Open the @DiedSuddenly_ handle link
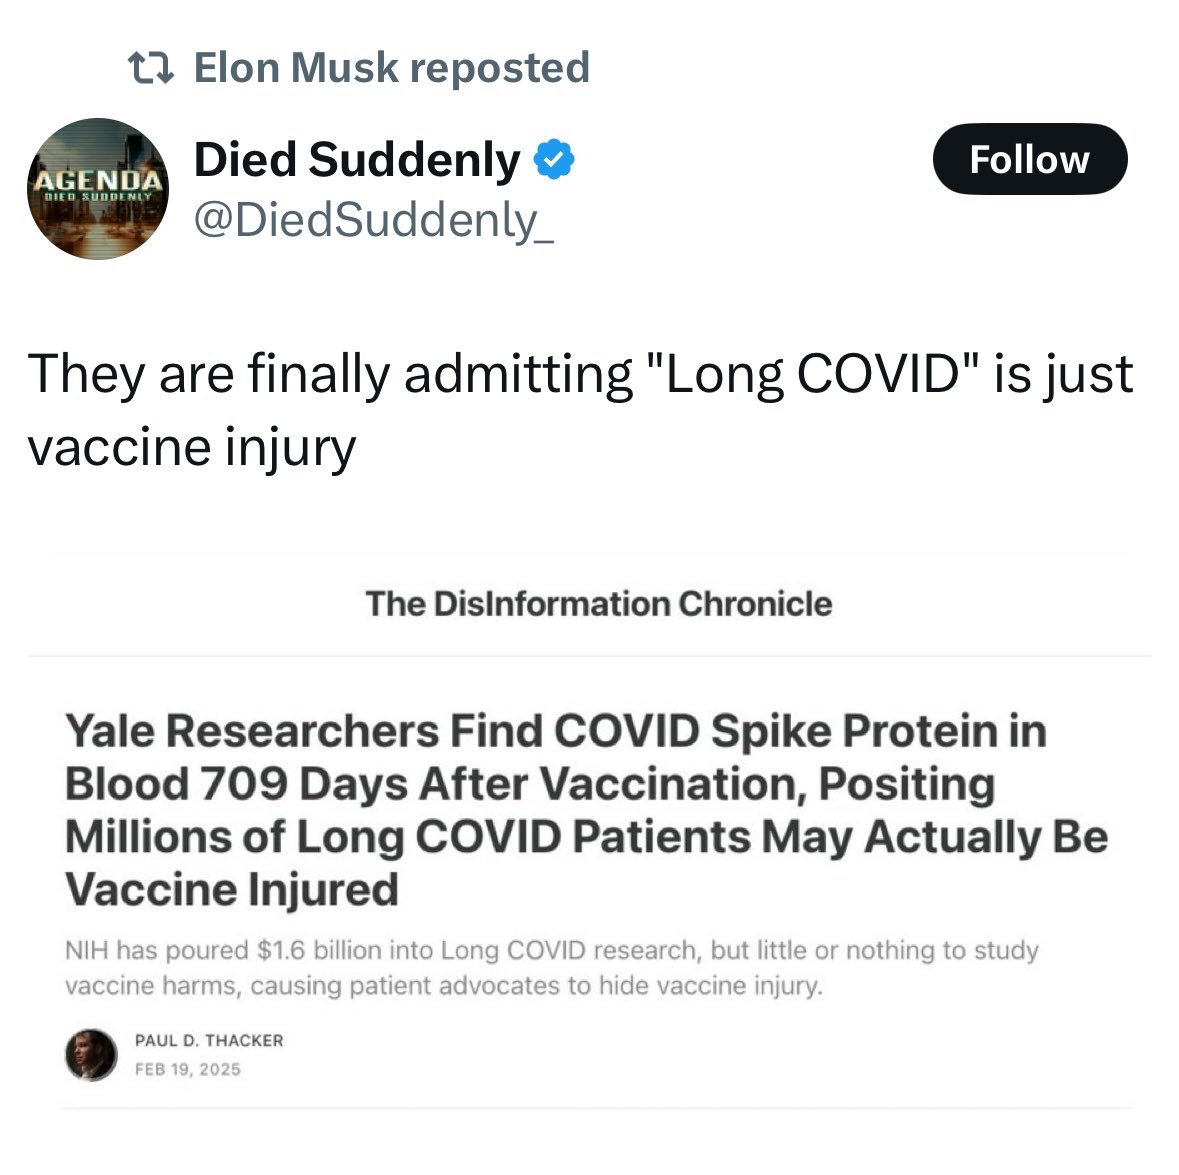The width and height of the screenshot is (1179, 1175). [x=372, y=219]
